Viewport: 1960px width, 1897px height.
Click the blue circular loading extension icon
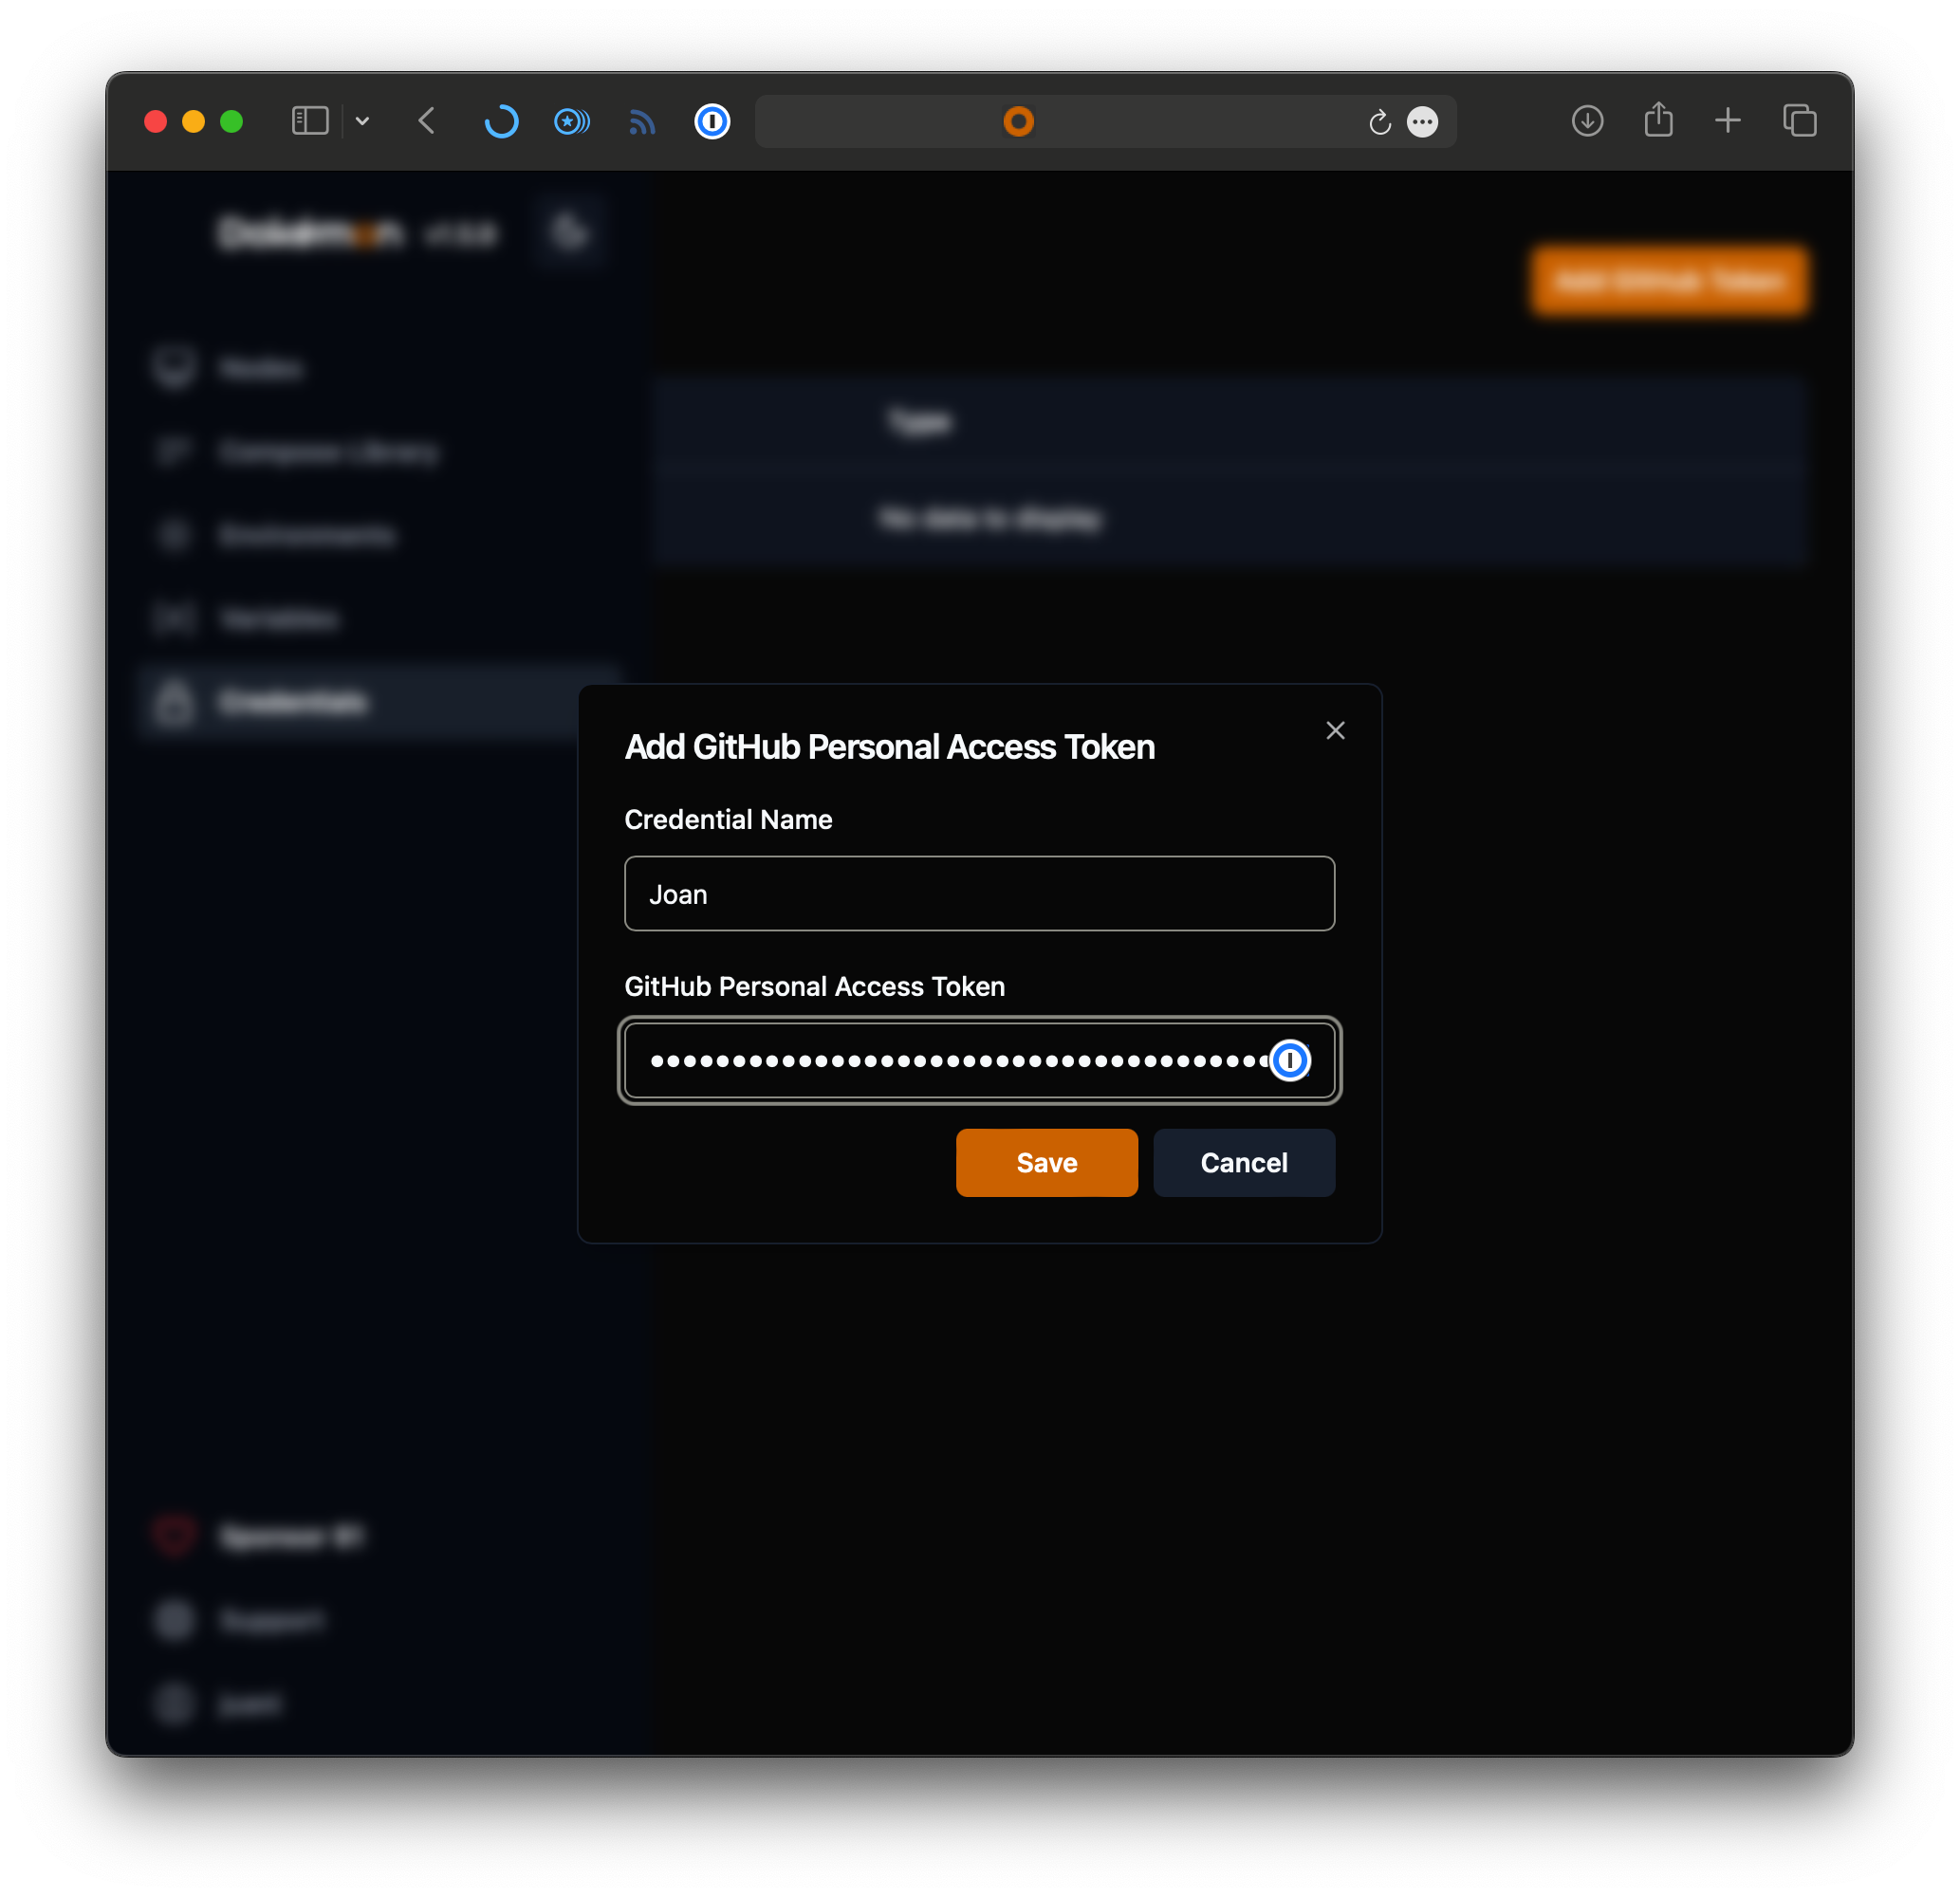(x=501, y=121)
